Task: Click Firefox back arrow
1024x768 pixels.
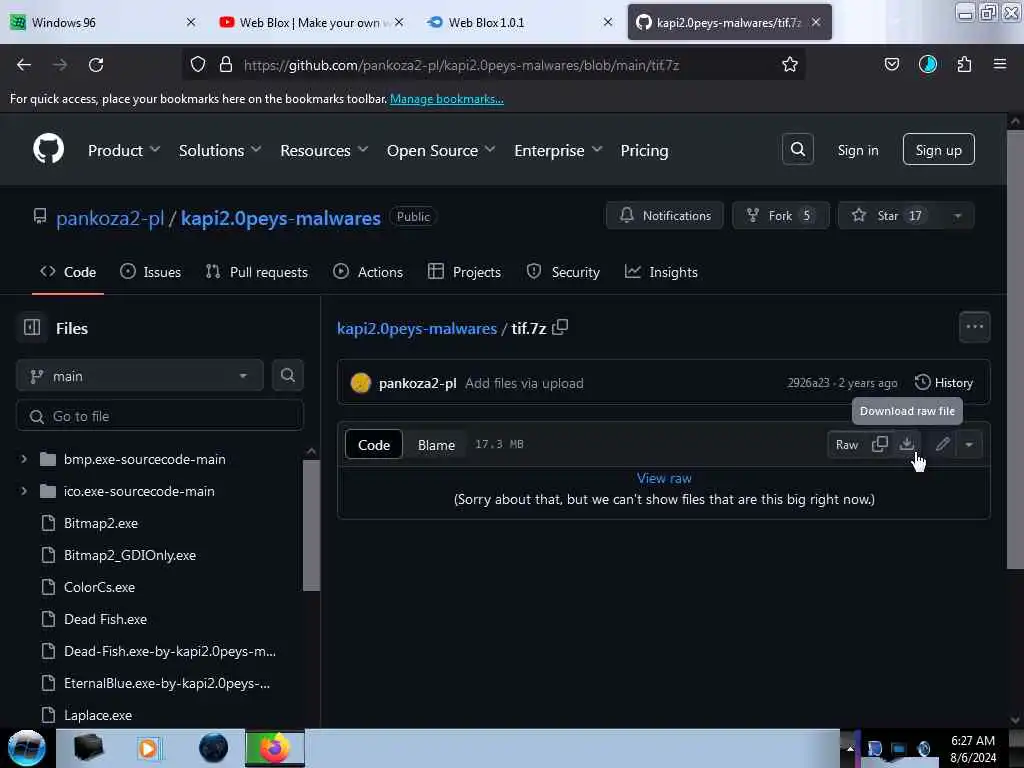Action: [24, 65]
